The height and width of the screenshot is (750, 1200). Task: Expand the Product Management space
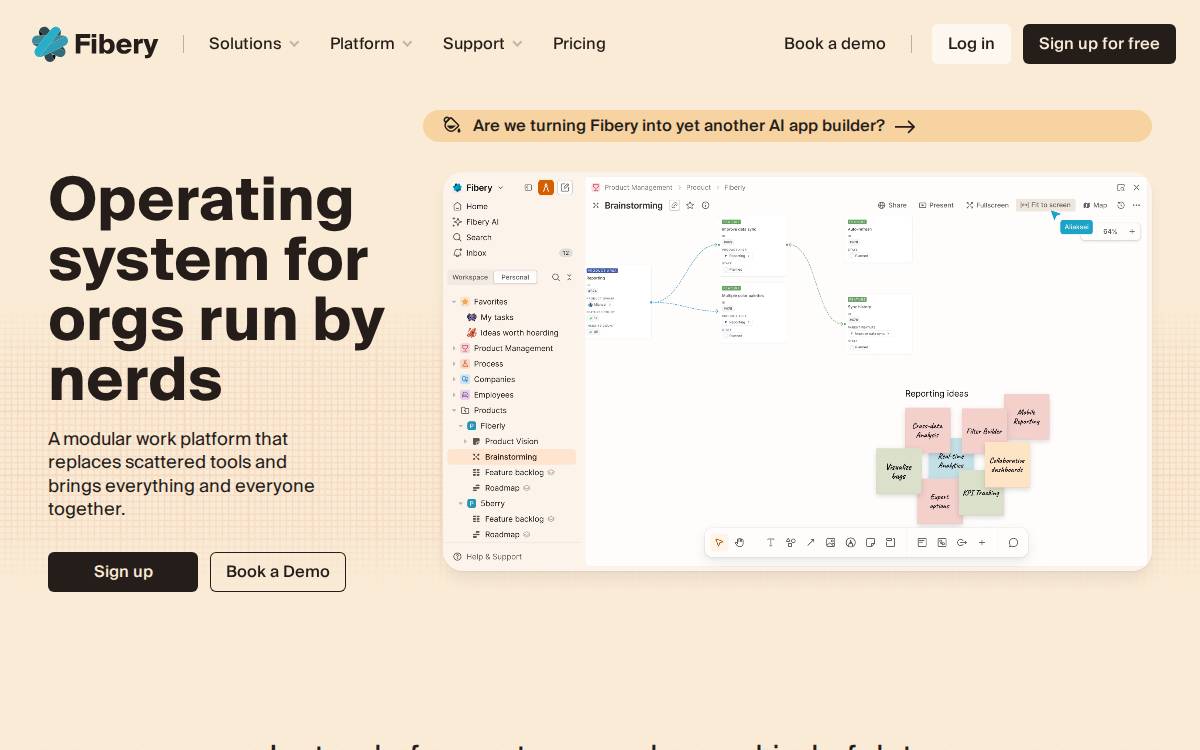tap(454, 348)
